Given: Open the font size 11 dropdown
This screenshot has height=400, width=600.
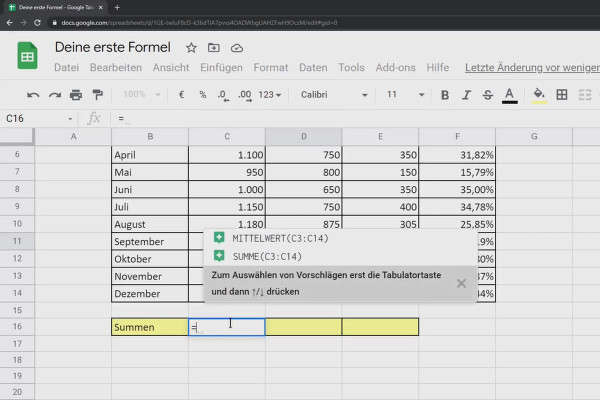Looking at the screenshot, I should (405, 95).
